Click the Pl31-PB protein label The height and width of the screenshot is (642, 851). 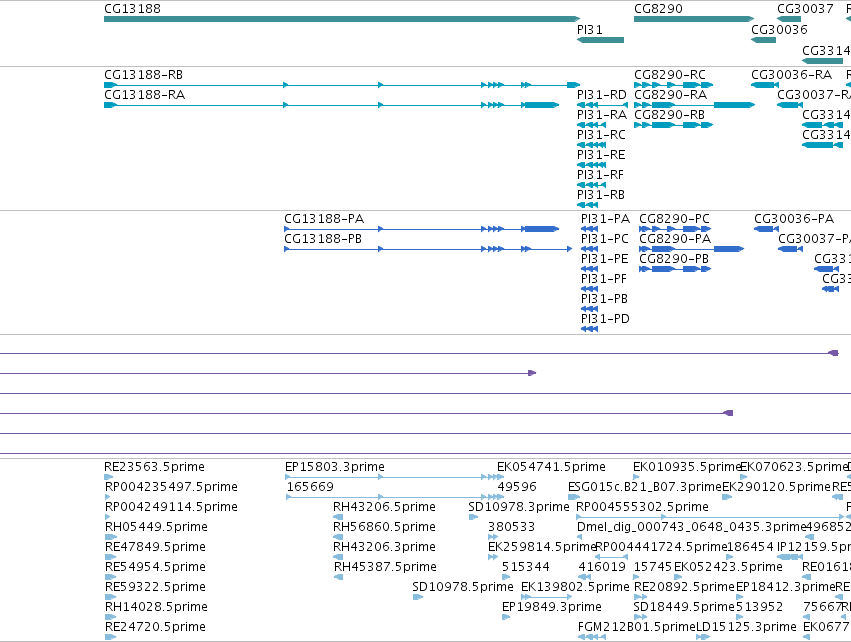point(604,299)
